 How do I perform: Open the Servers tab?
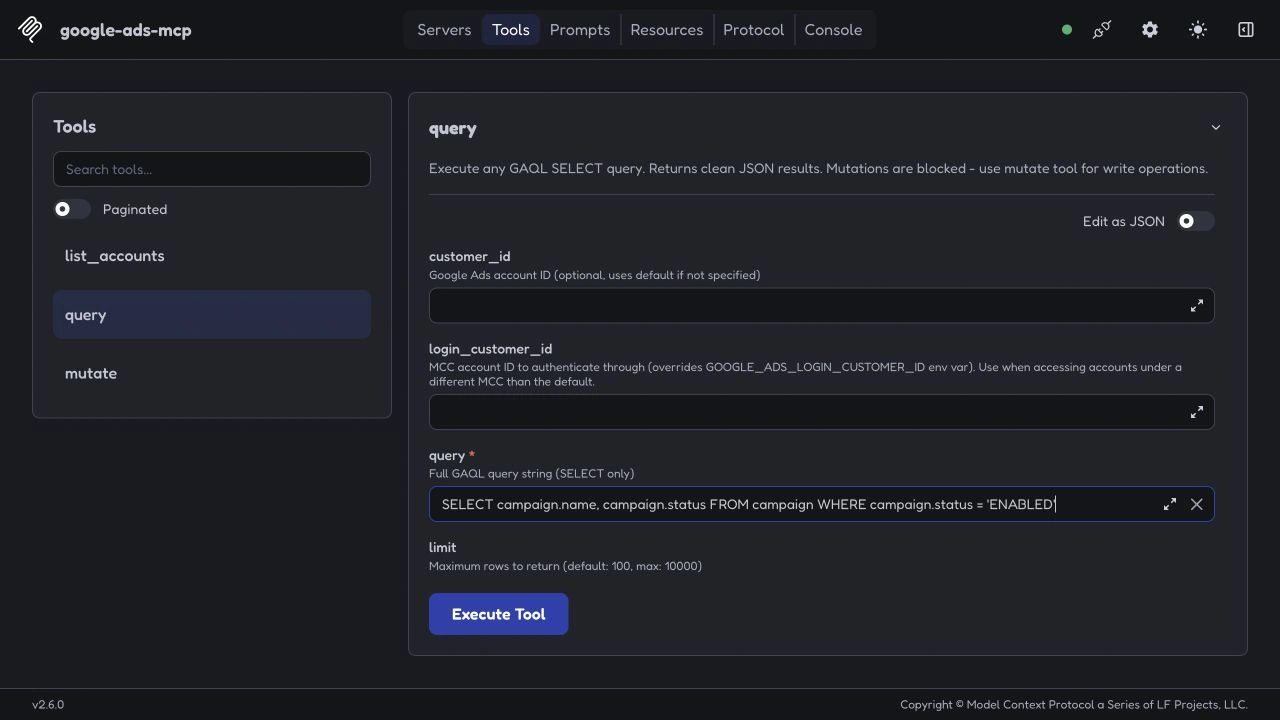444,30
